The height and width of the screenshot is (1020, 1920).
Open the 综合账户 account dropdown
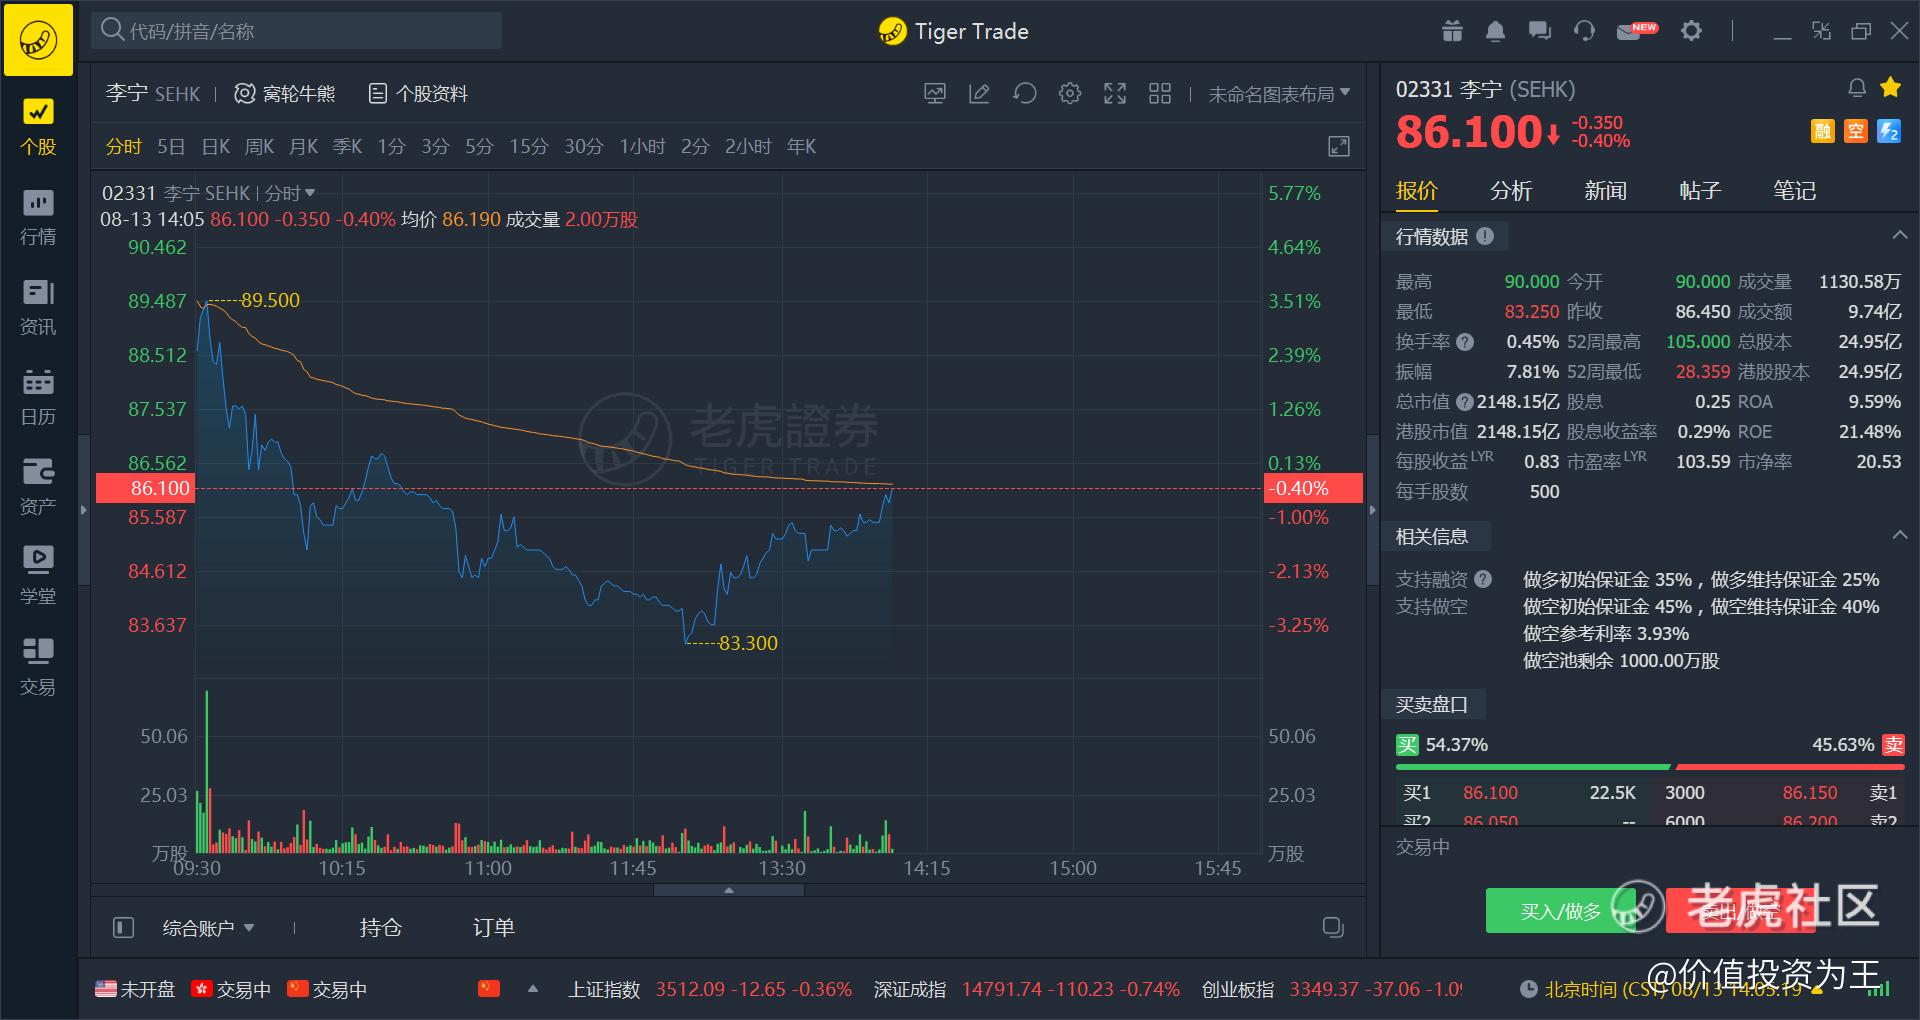click(x=208, y=928)
